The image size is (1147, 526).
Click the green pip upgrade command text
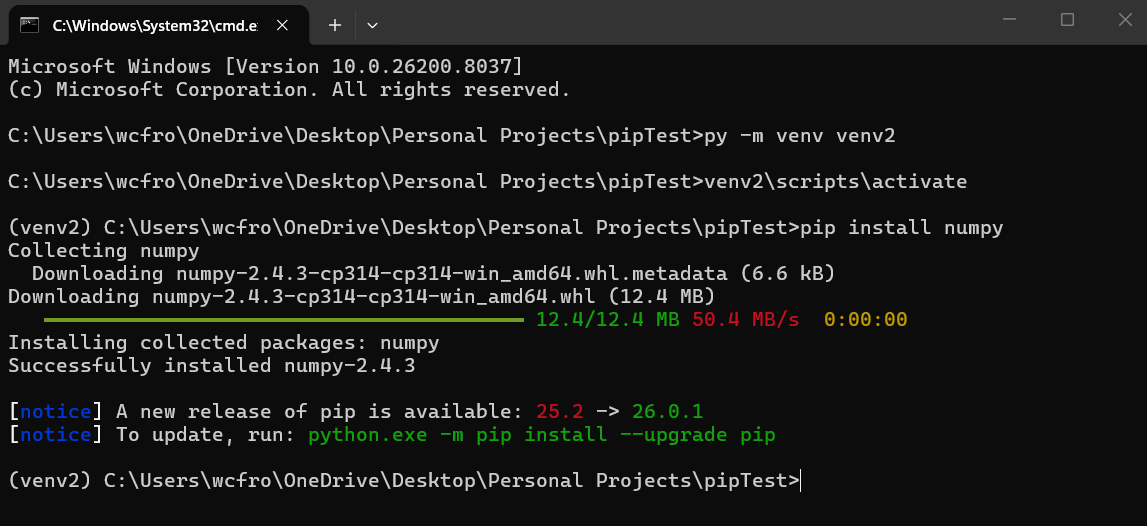tap(541, 435)
